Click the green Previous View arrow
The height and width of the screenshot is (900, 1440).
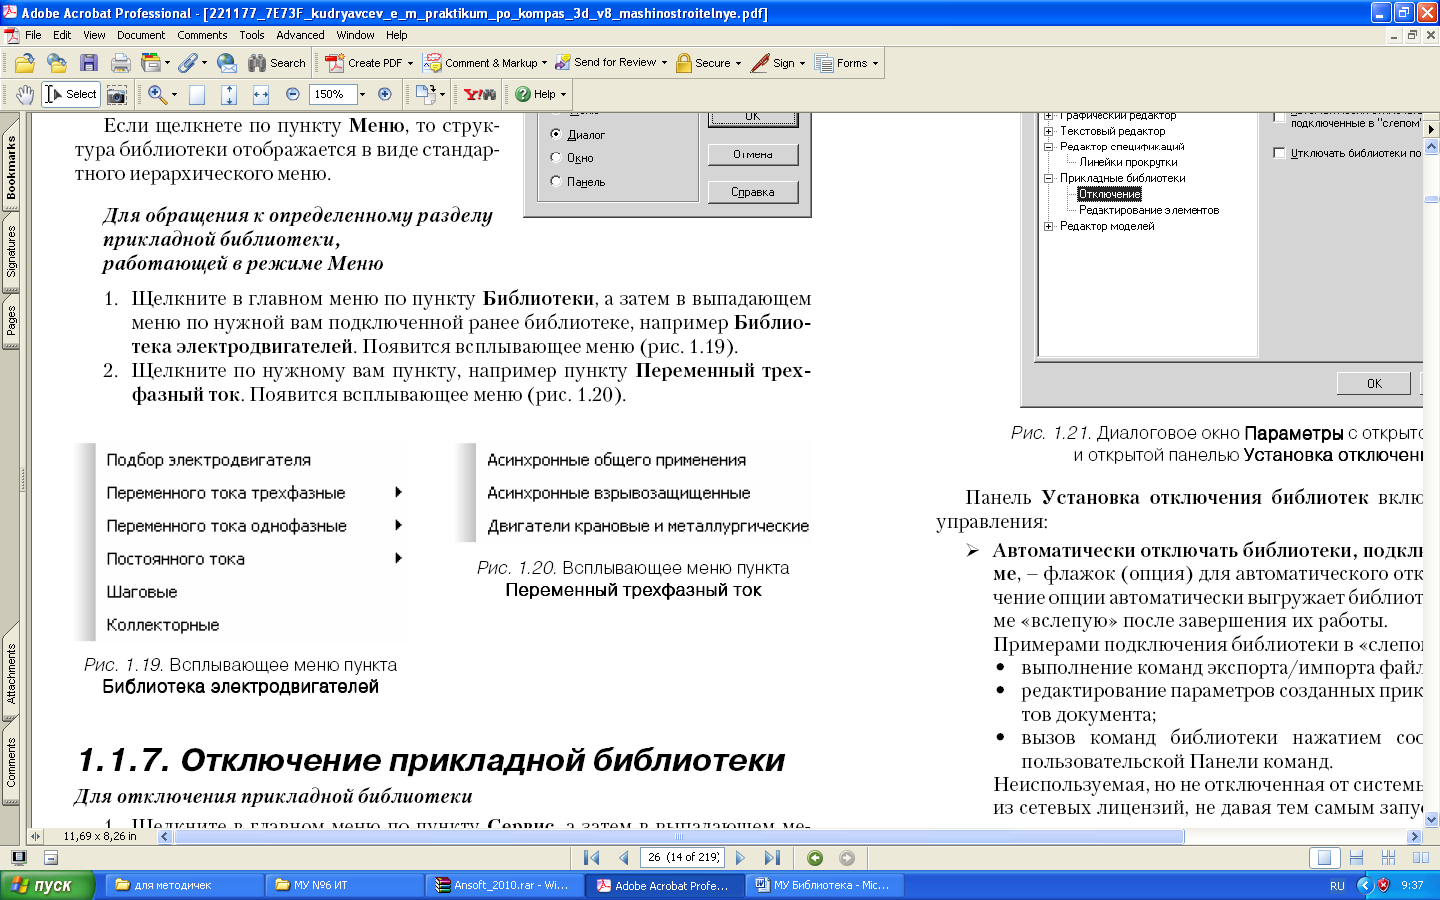pos(815,858)
